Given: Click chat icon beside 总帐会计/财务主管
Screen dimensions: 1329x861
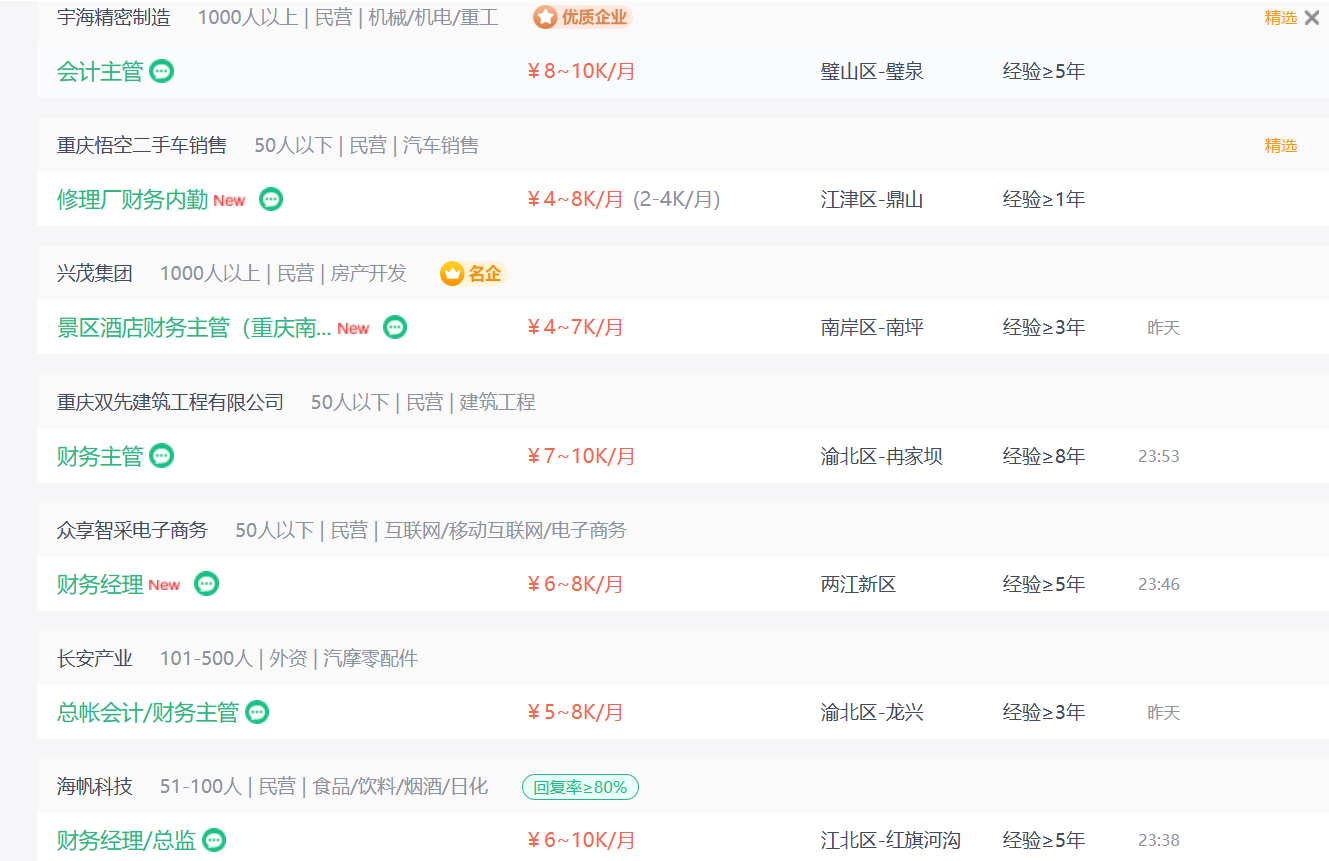Looking at the screenshot, I should pyautogui.click(x=257, y=712).
